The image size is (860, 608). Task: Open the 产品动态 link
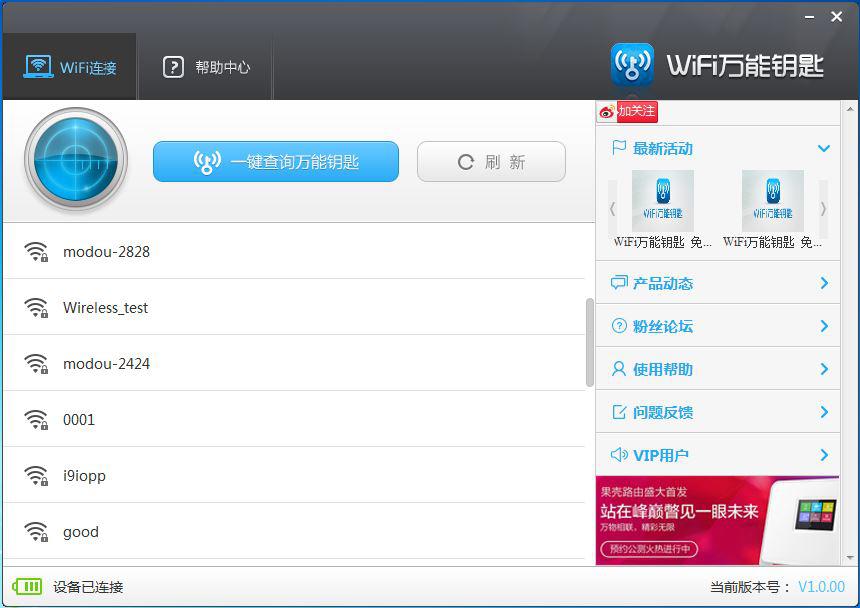pos(663,283)
